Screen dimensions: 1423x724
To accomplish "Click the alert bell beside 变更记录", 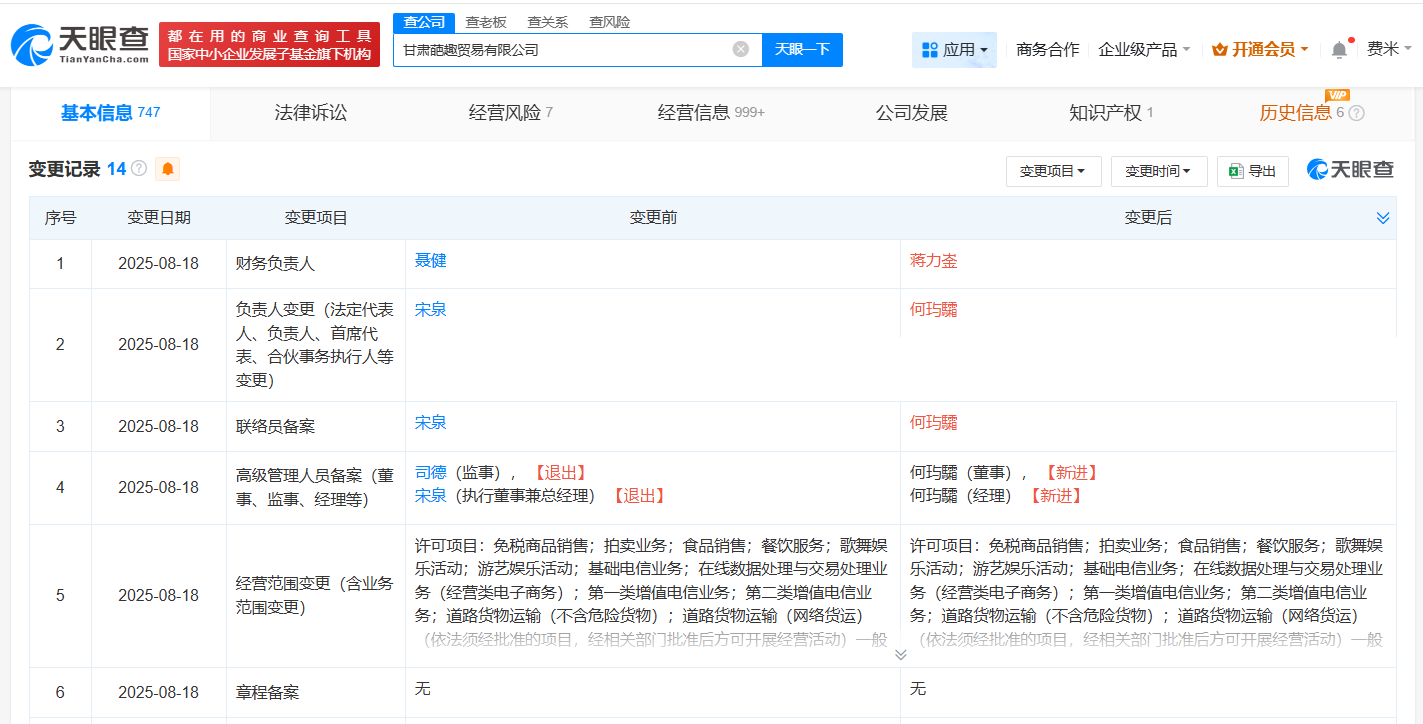I will click(x=167, y=169).
